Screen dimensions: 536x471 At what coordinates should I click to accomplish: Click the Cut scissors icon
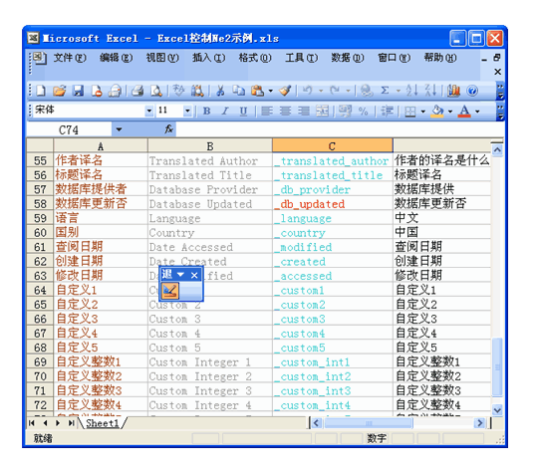coord(220,91)
